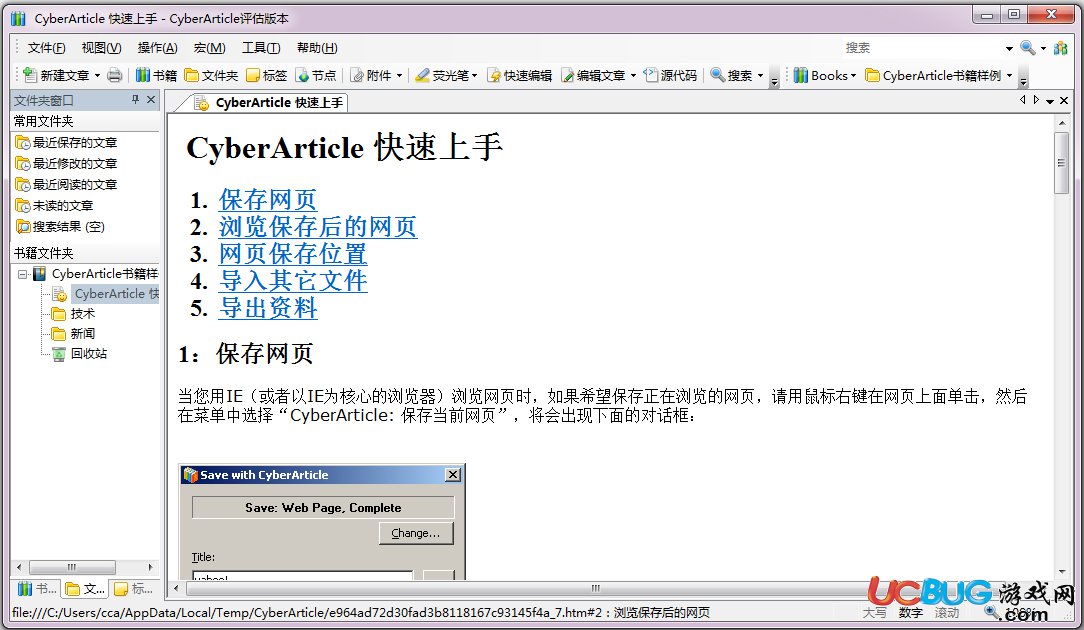Open the Books toolbar menu
1084x630 pixels.
pos(824,75)
